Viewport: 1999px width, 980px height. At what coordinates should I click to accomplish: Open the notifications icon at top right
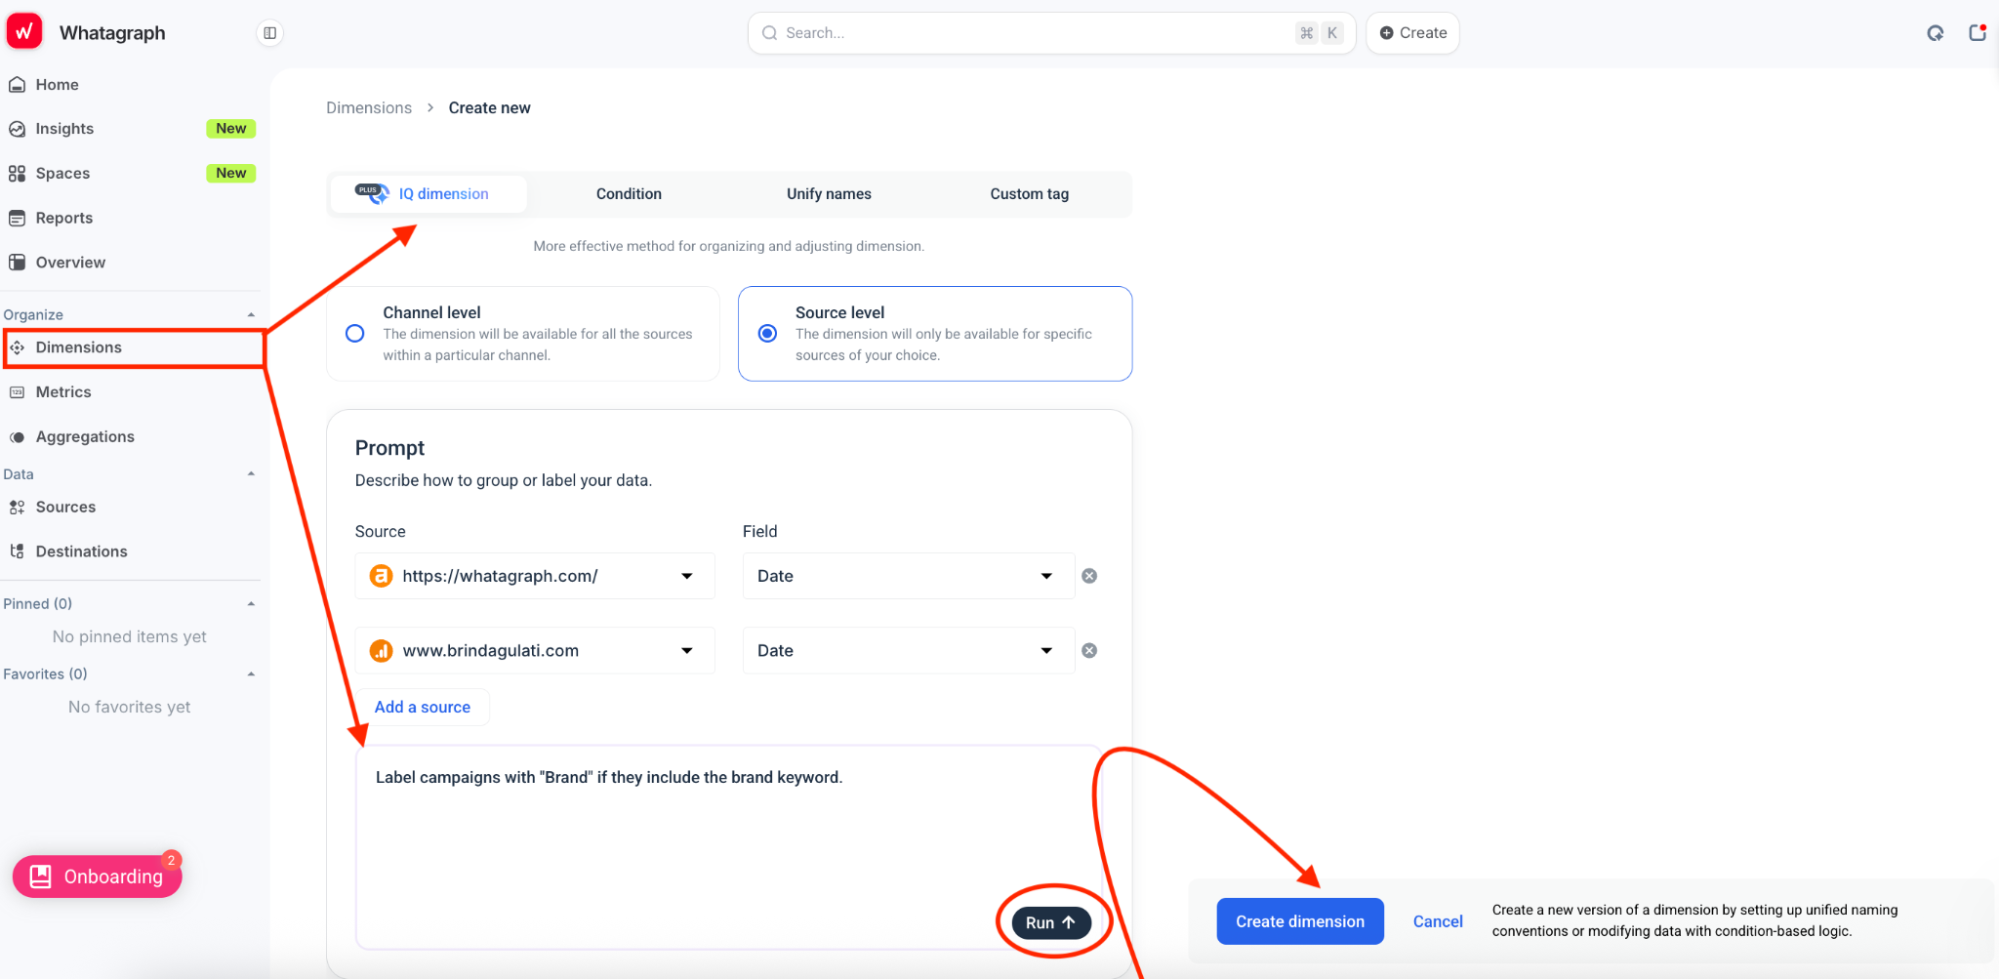pyautogui.click(x=1977, y=33)
